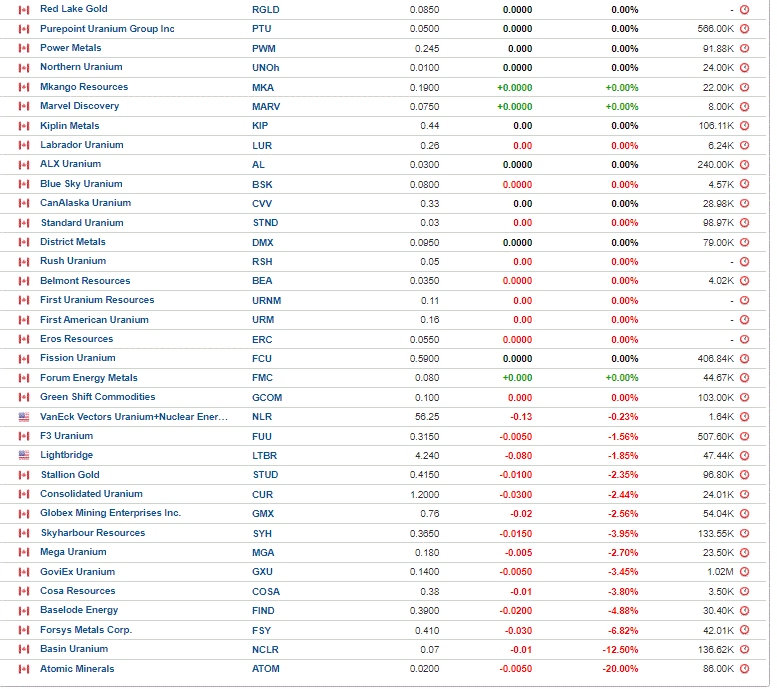Click the US flag beside VanEck Vectors
Image resolution: width=777 pixels, height=689 pixels.
click(24, 417)
